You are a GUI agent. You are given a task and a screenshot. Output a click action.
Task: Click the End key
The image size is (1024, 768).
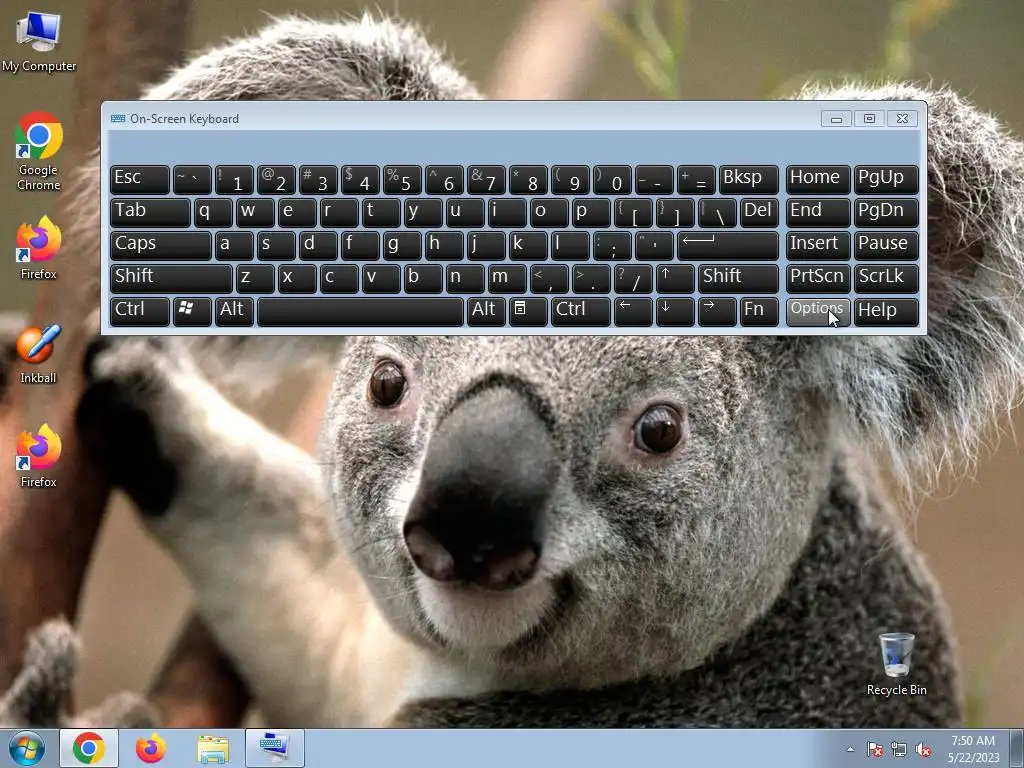(818, 212)
